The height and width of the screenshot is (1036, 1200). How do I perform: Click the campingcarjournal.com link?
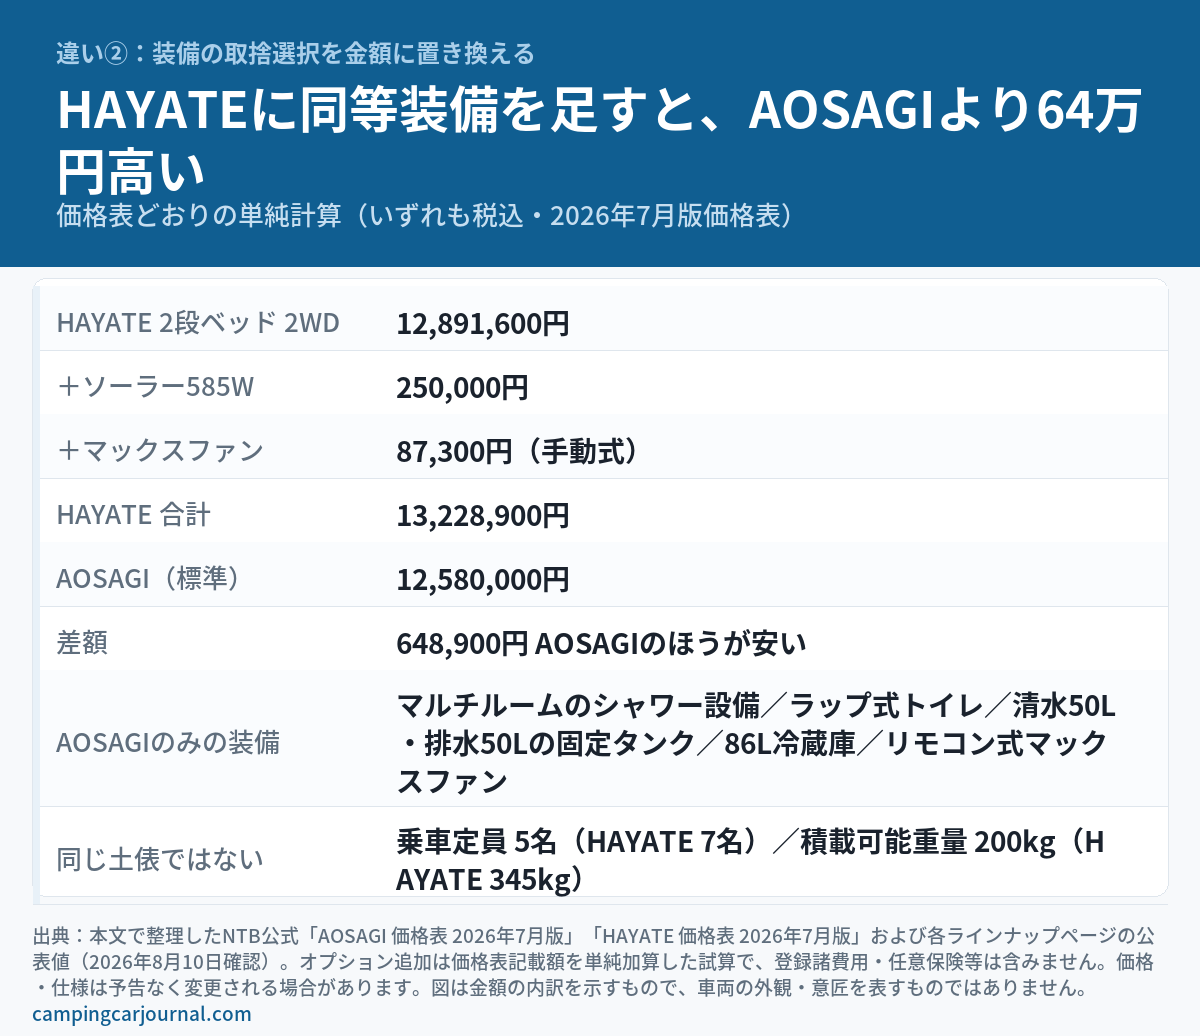click(142, 1014)
